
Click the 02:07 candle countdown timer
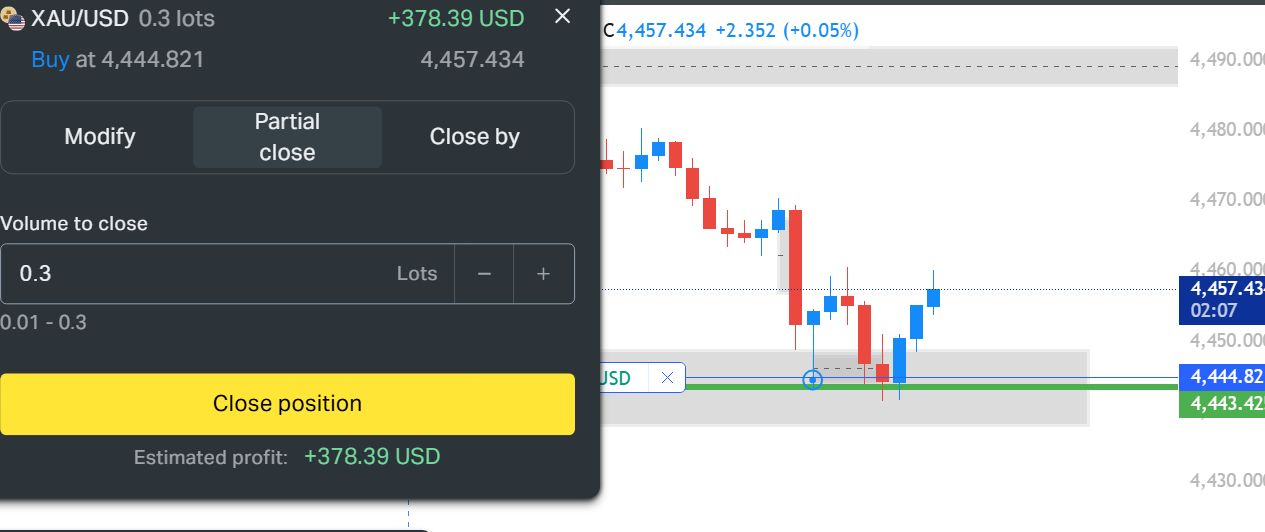pos(1213,311)
